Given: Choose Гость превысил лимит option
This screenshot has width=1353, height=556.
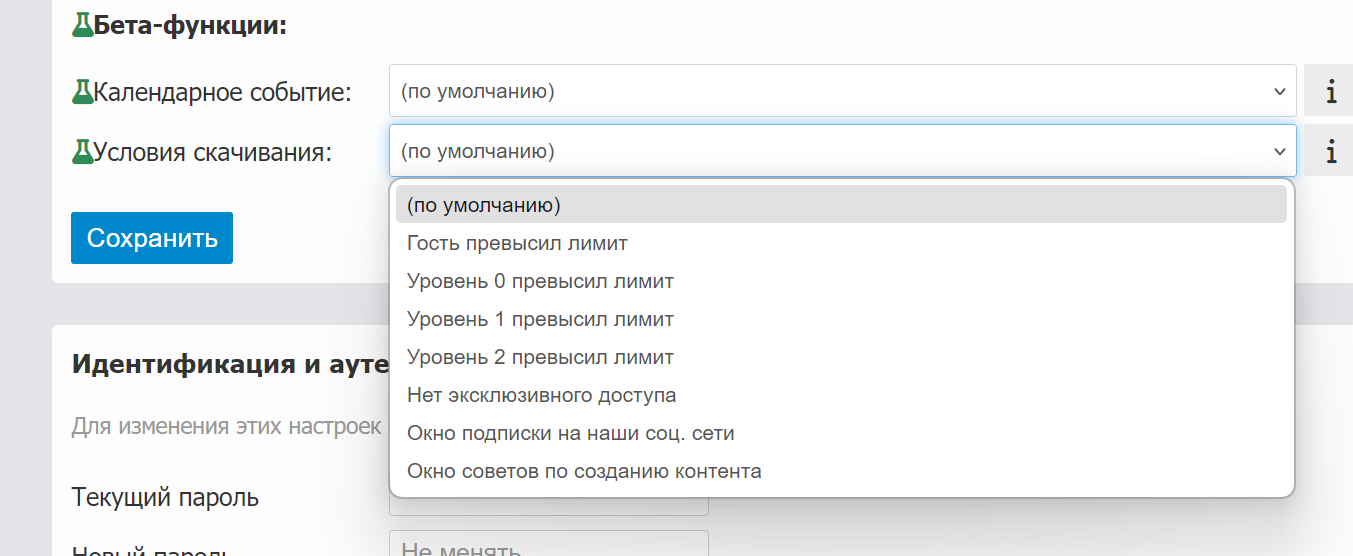Looking at the screenshot, I should (517, 243).
